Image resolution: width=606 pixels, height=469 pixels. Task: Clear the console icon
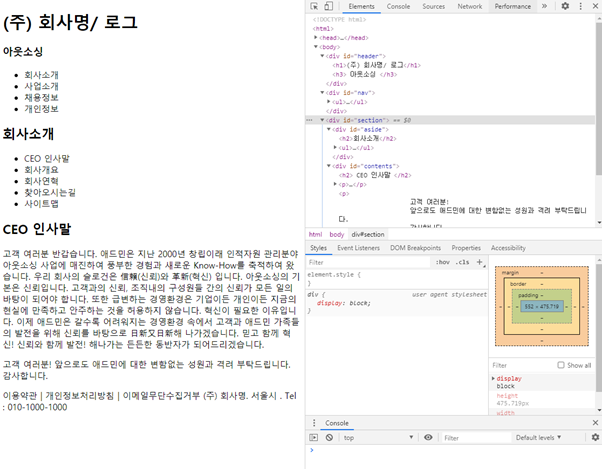[329, 437]
